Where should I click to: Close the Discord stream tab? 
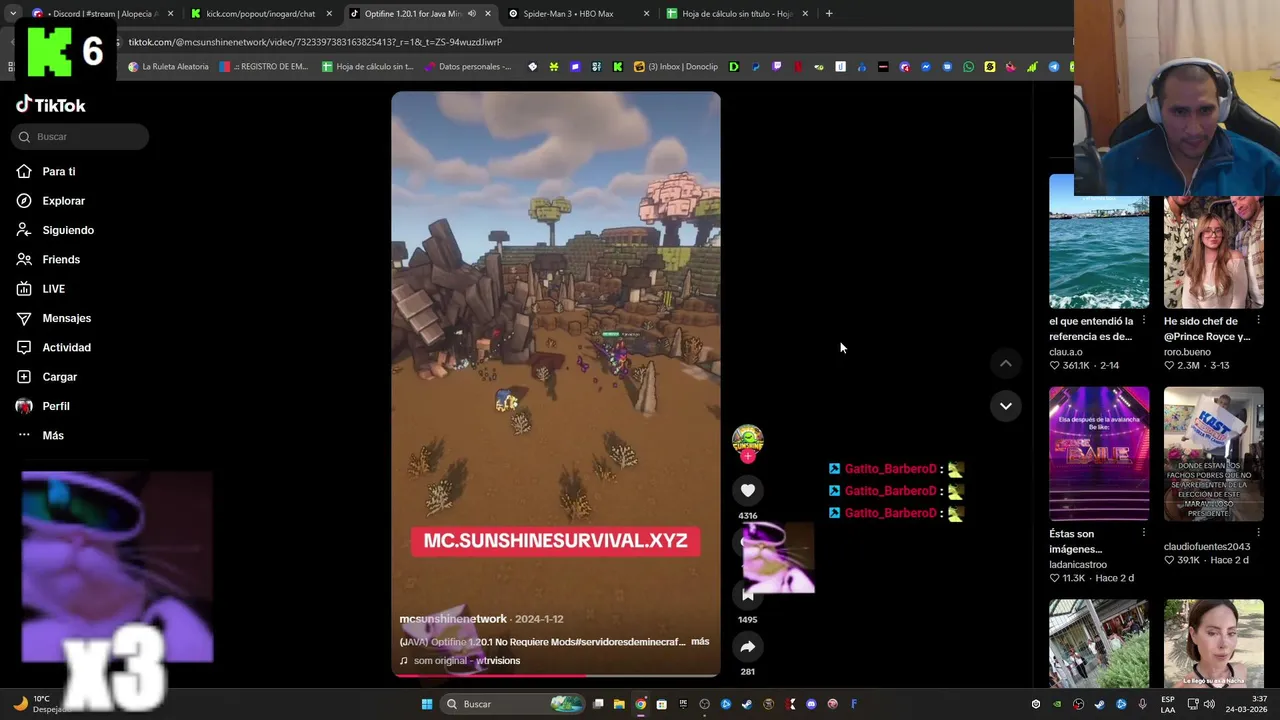point(170,14)
